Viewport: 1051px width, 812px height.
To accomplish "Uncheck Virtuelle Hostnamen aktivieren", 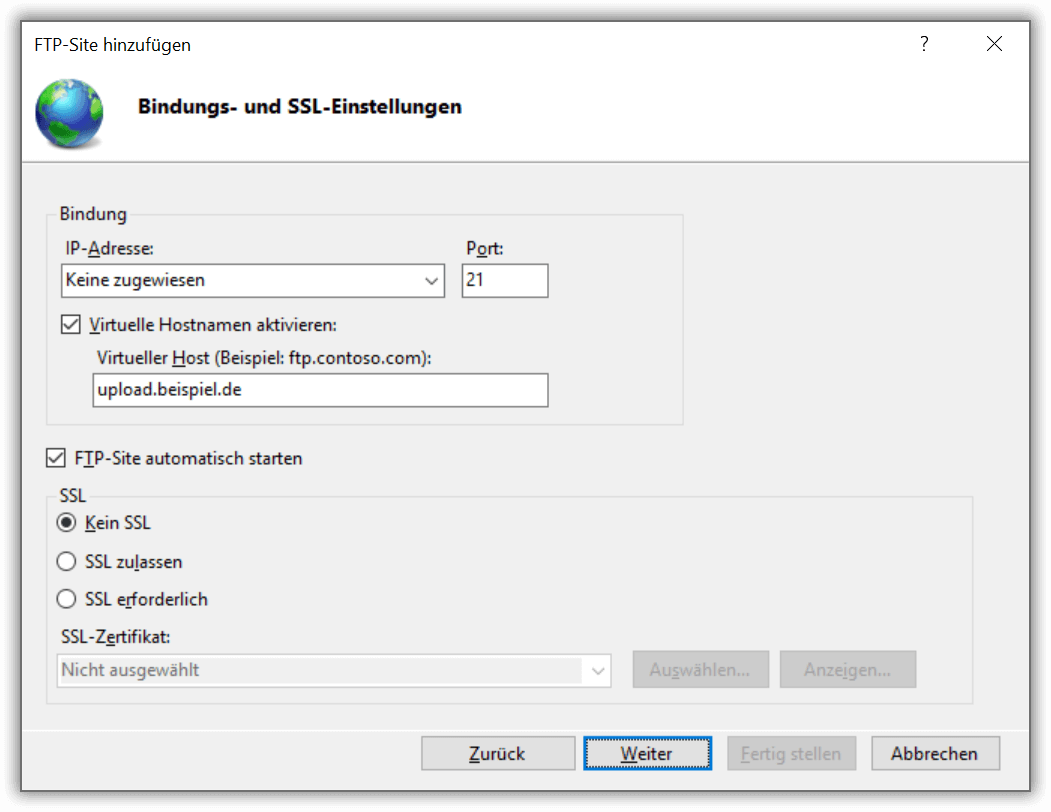I will (70, 325).
